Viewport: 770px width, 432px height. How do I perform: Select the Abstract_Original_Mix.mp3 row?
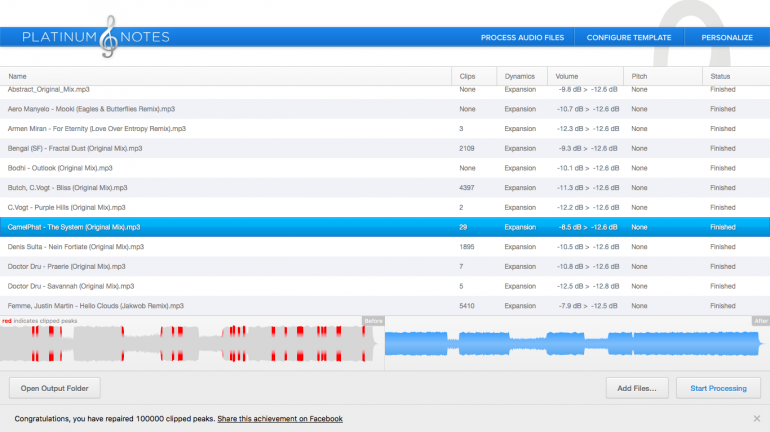click(x=385, y=90)
